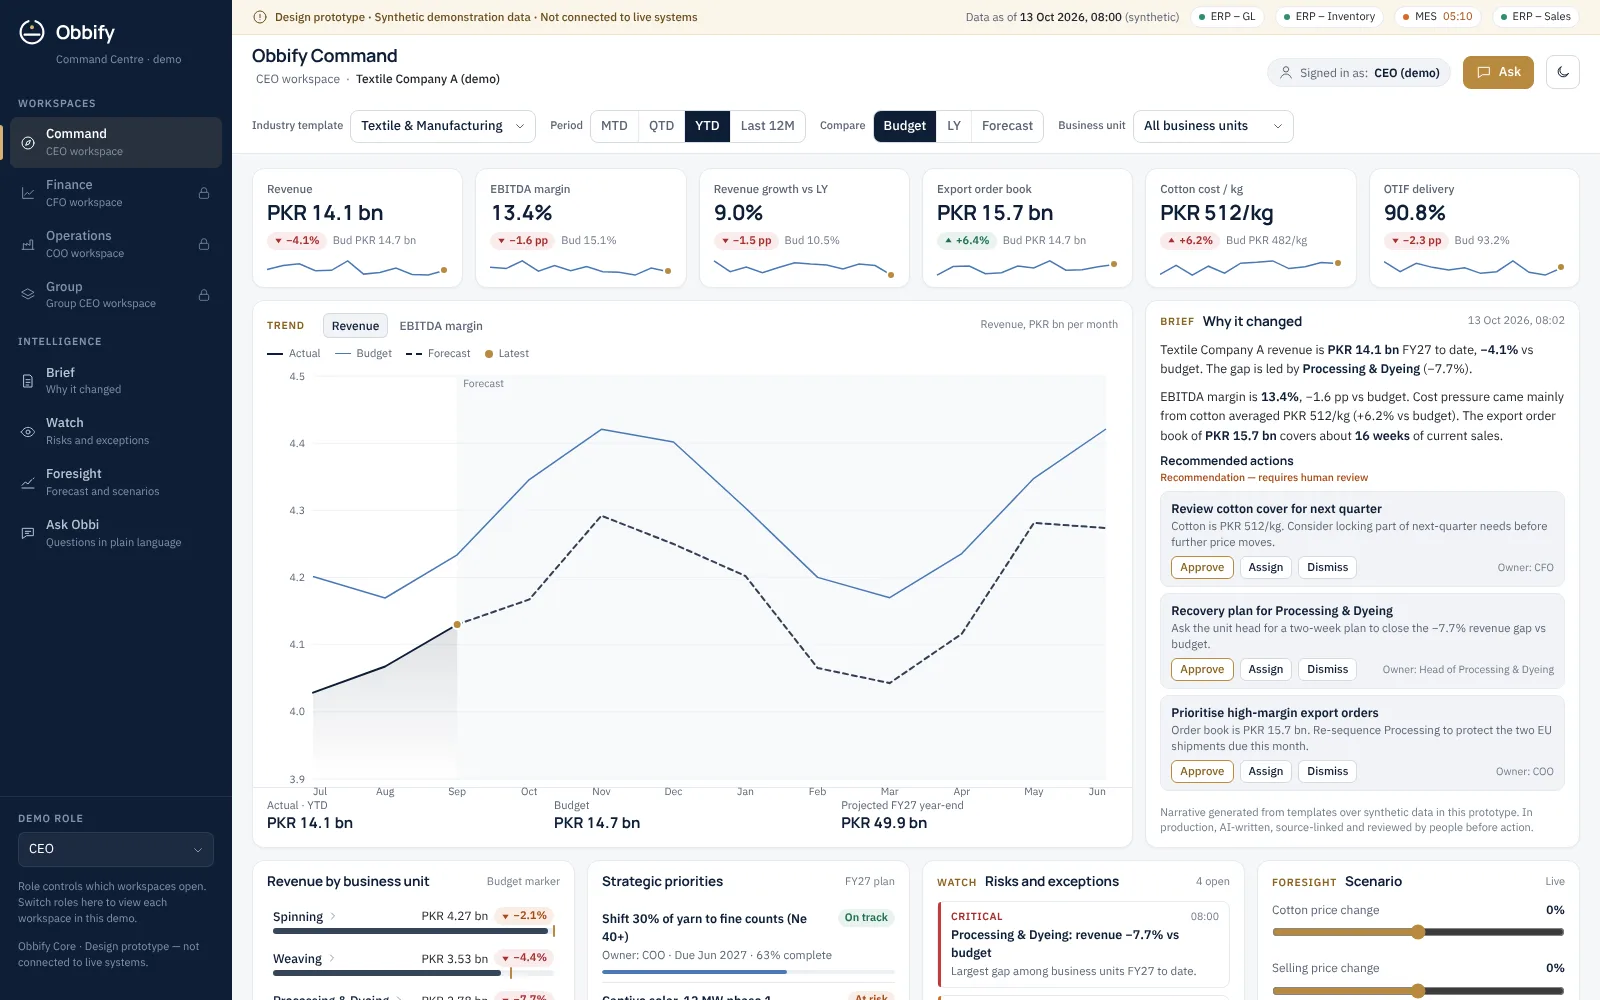1600x1000 pixels.
Task: Open the Revenue PKR 14.1 bn KPI card
Action: click(357, 228)
